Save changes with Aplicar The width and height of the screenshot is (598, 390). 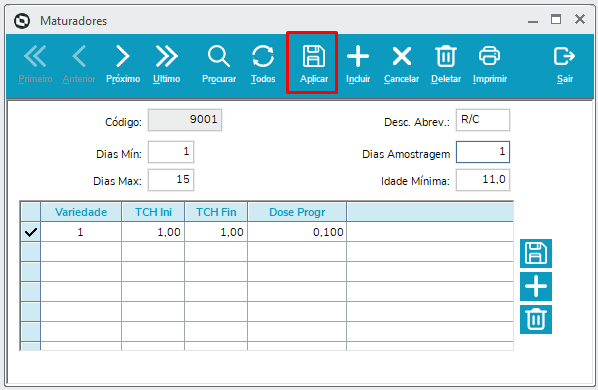[313, 64]
